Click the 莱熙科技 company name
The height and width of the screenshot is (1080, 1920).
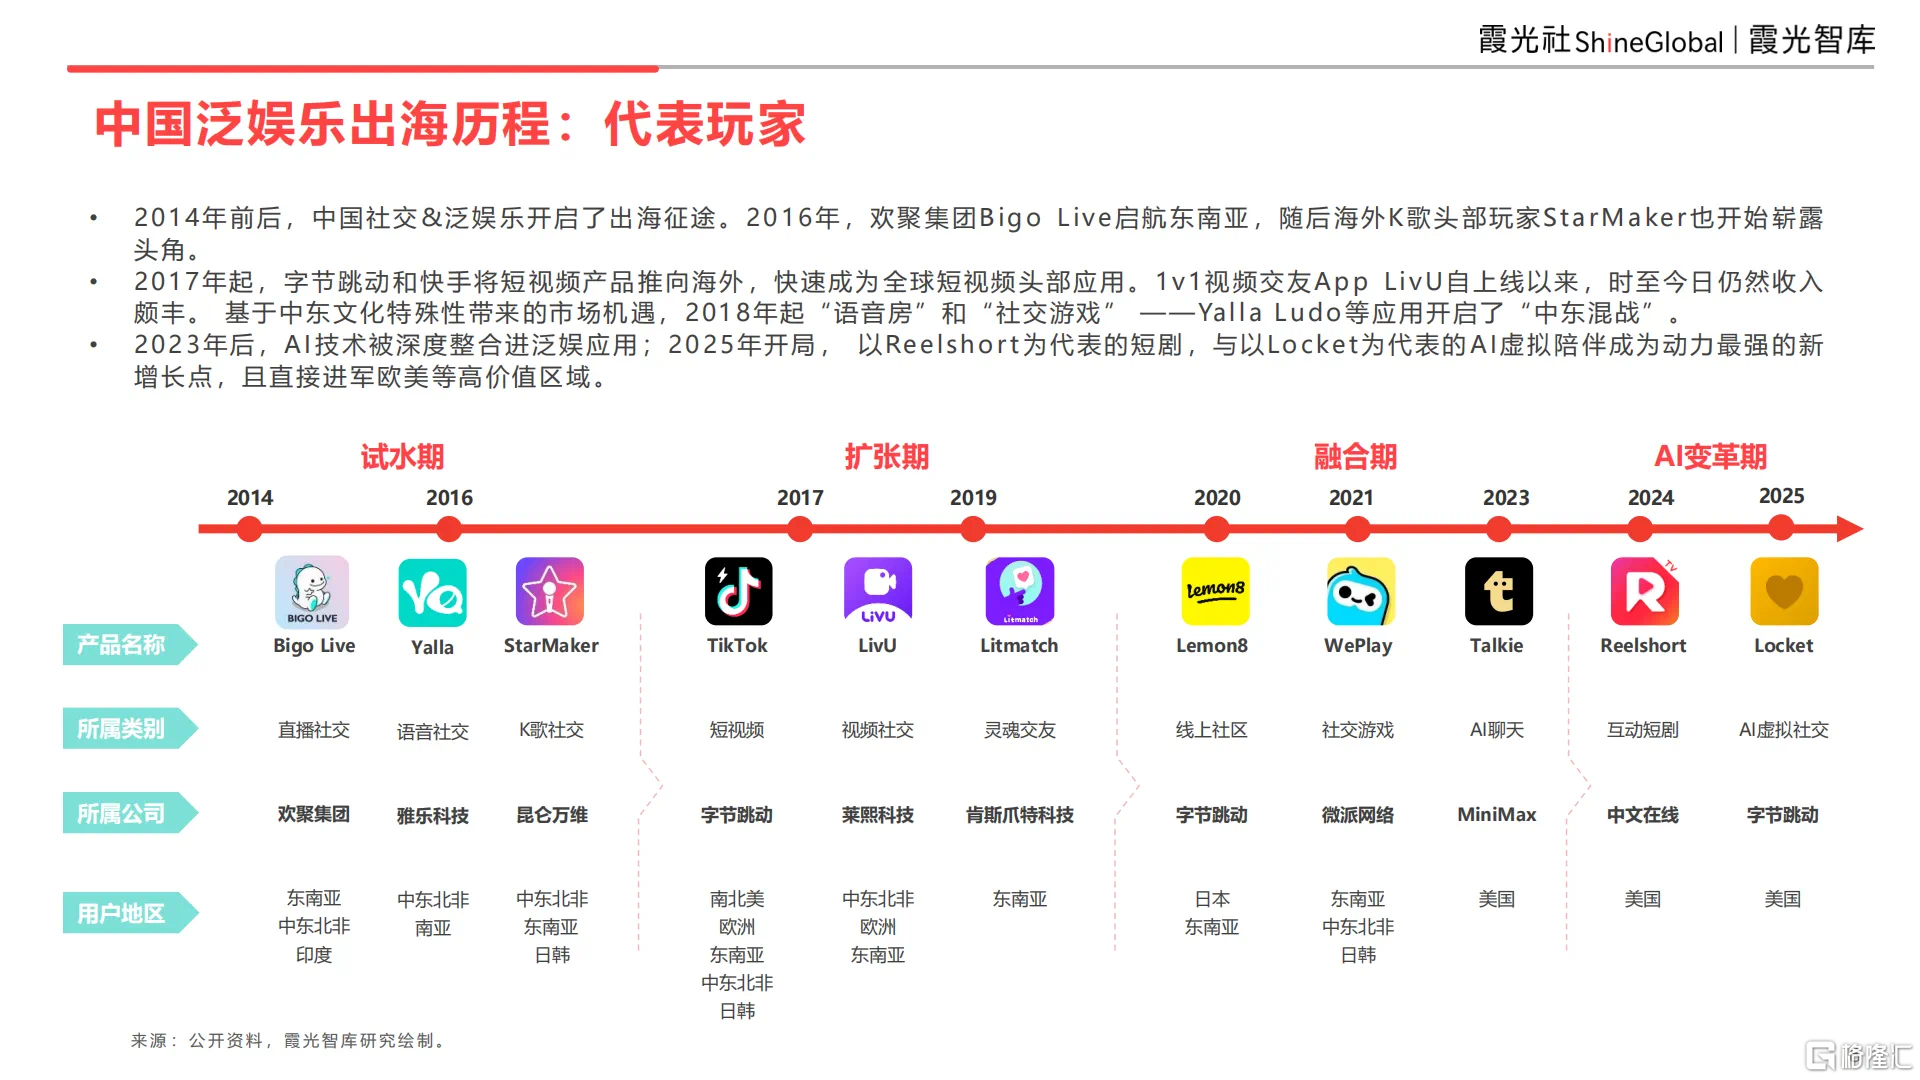878,815
